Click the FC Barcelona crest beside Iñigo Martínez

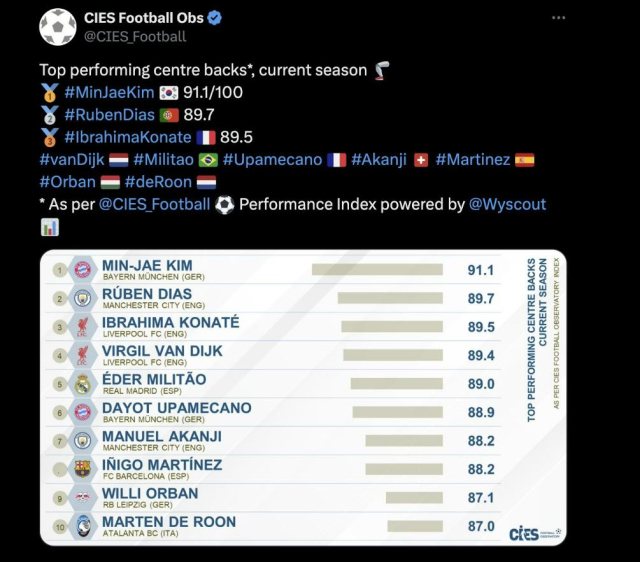point(82,469)
